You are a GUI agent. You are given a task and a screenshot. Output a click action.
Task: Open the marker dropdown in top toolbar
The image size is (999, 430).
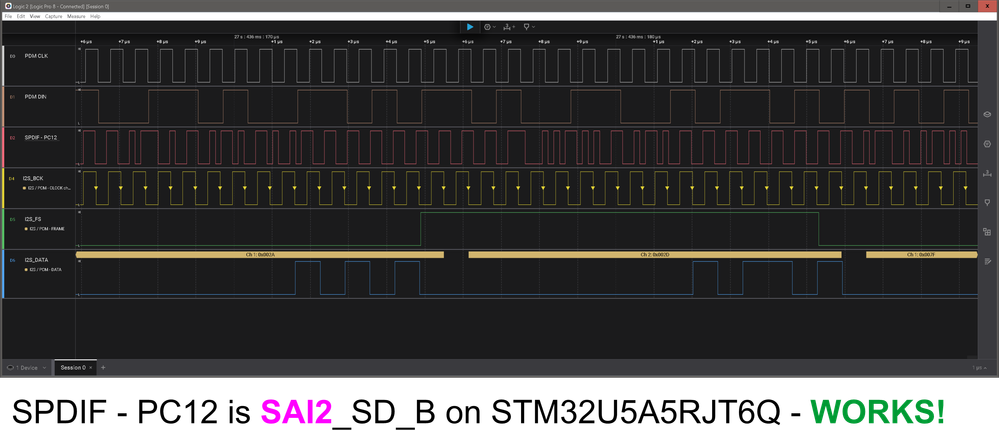pyautogui.click(x=529, y=27)
